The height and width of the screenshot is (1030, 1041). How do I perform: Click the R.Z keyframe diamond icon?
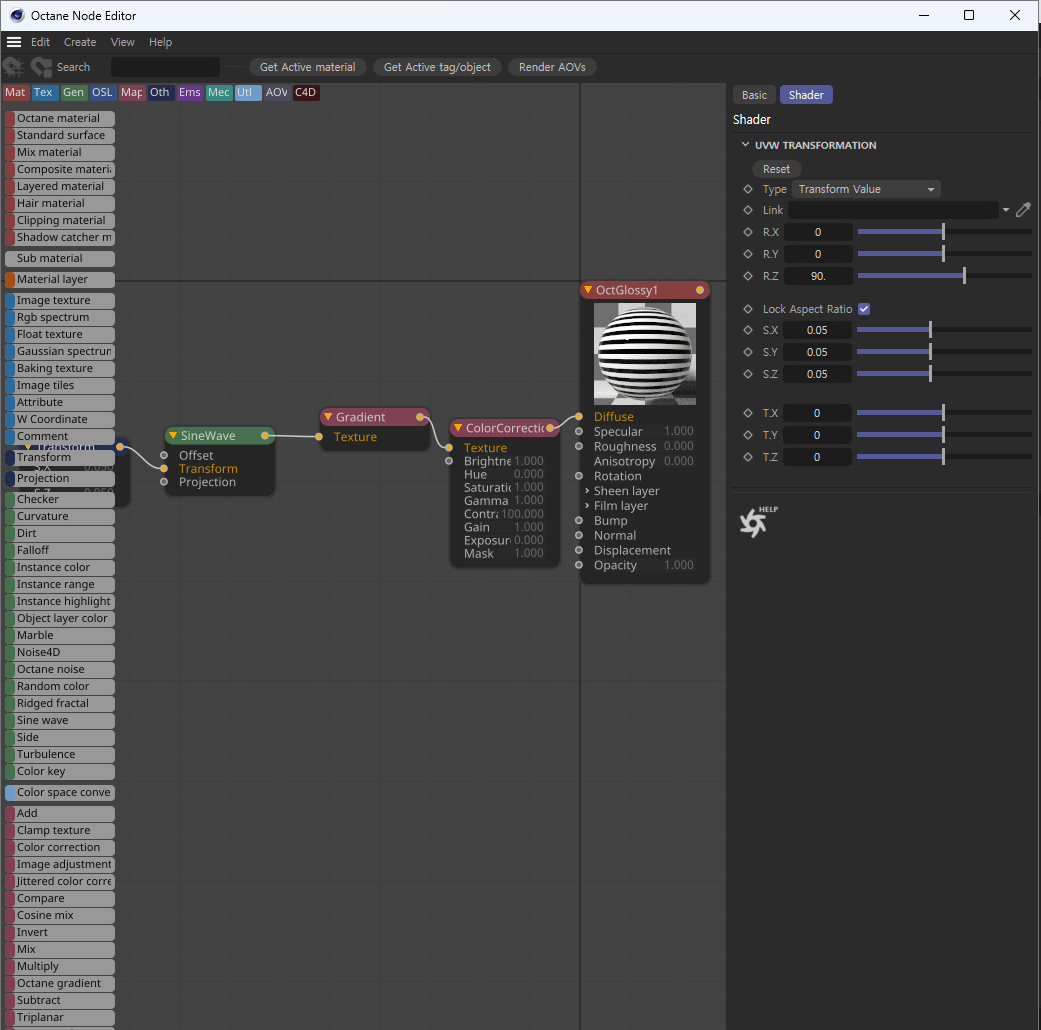pyautogui.click(x=747, y=276)
